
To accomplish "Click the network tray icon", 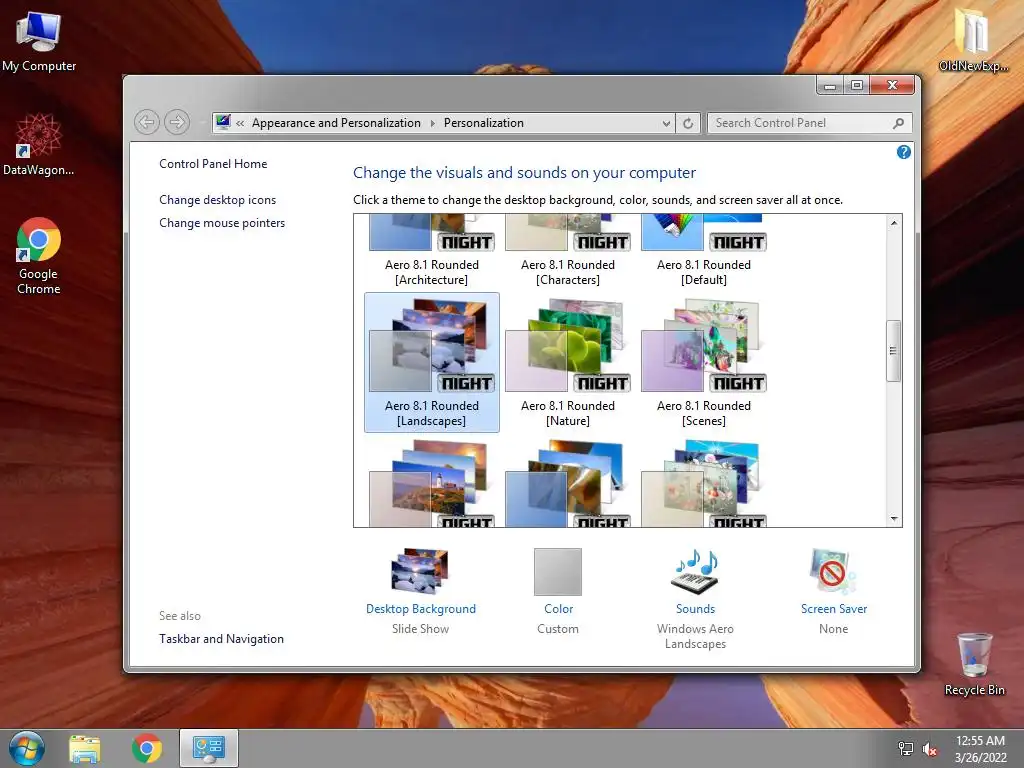I will tap(905, 748).
